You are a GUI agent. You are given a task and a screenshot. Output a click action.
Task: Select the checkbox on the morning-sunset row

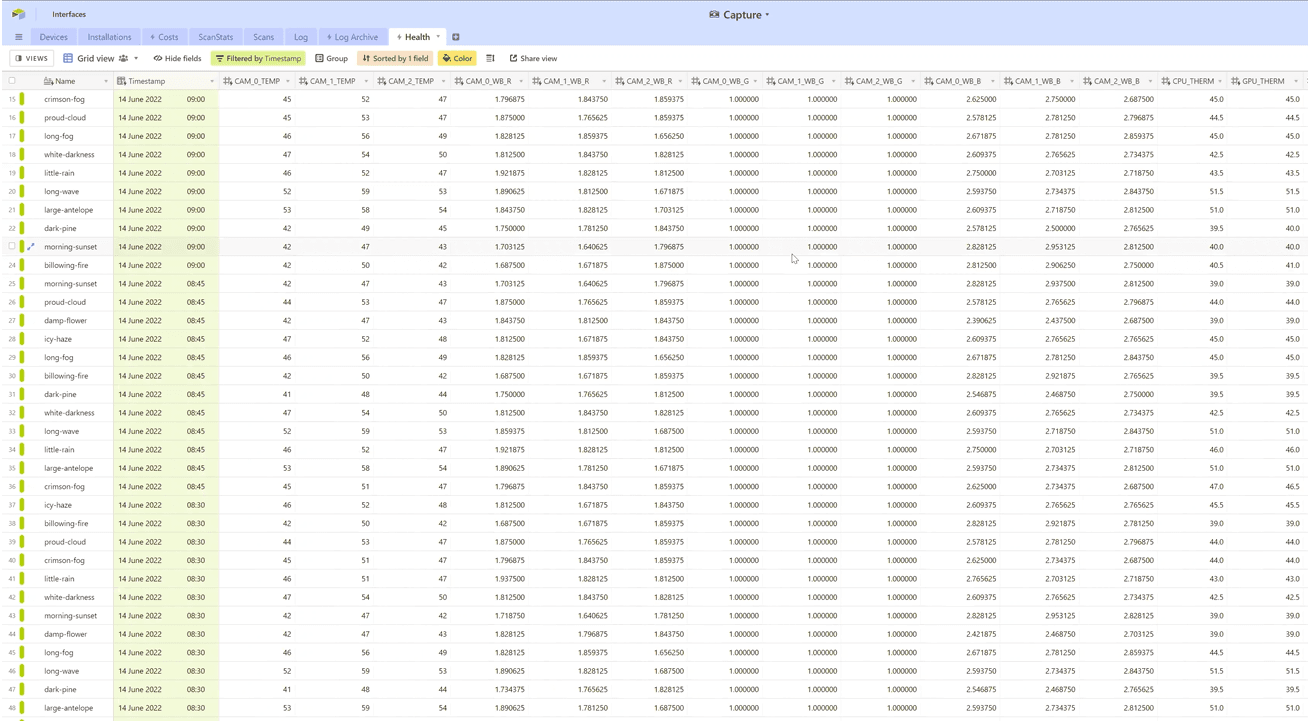click(x=14, y=246)
